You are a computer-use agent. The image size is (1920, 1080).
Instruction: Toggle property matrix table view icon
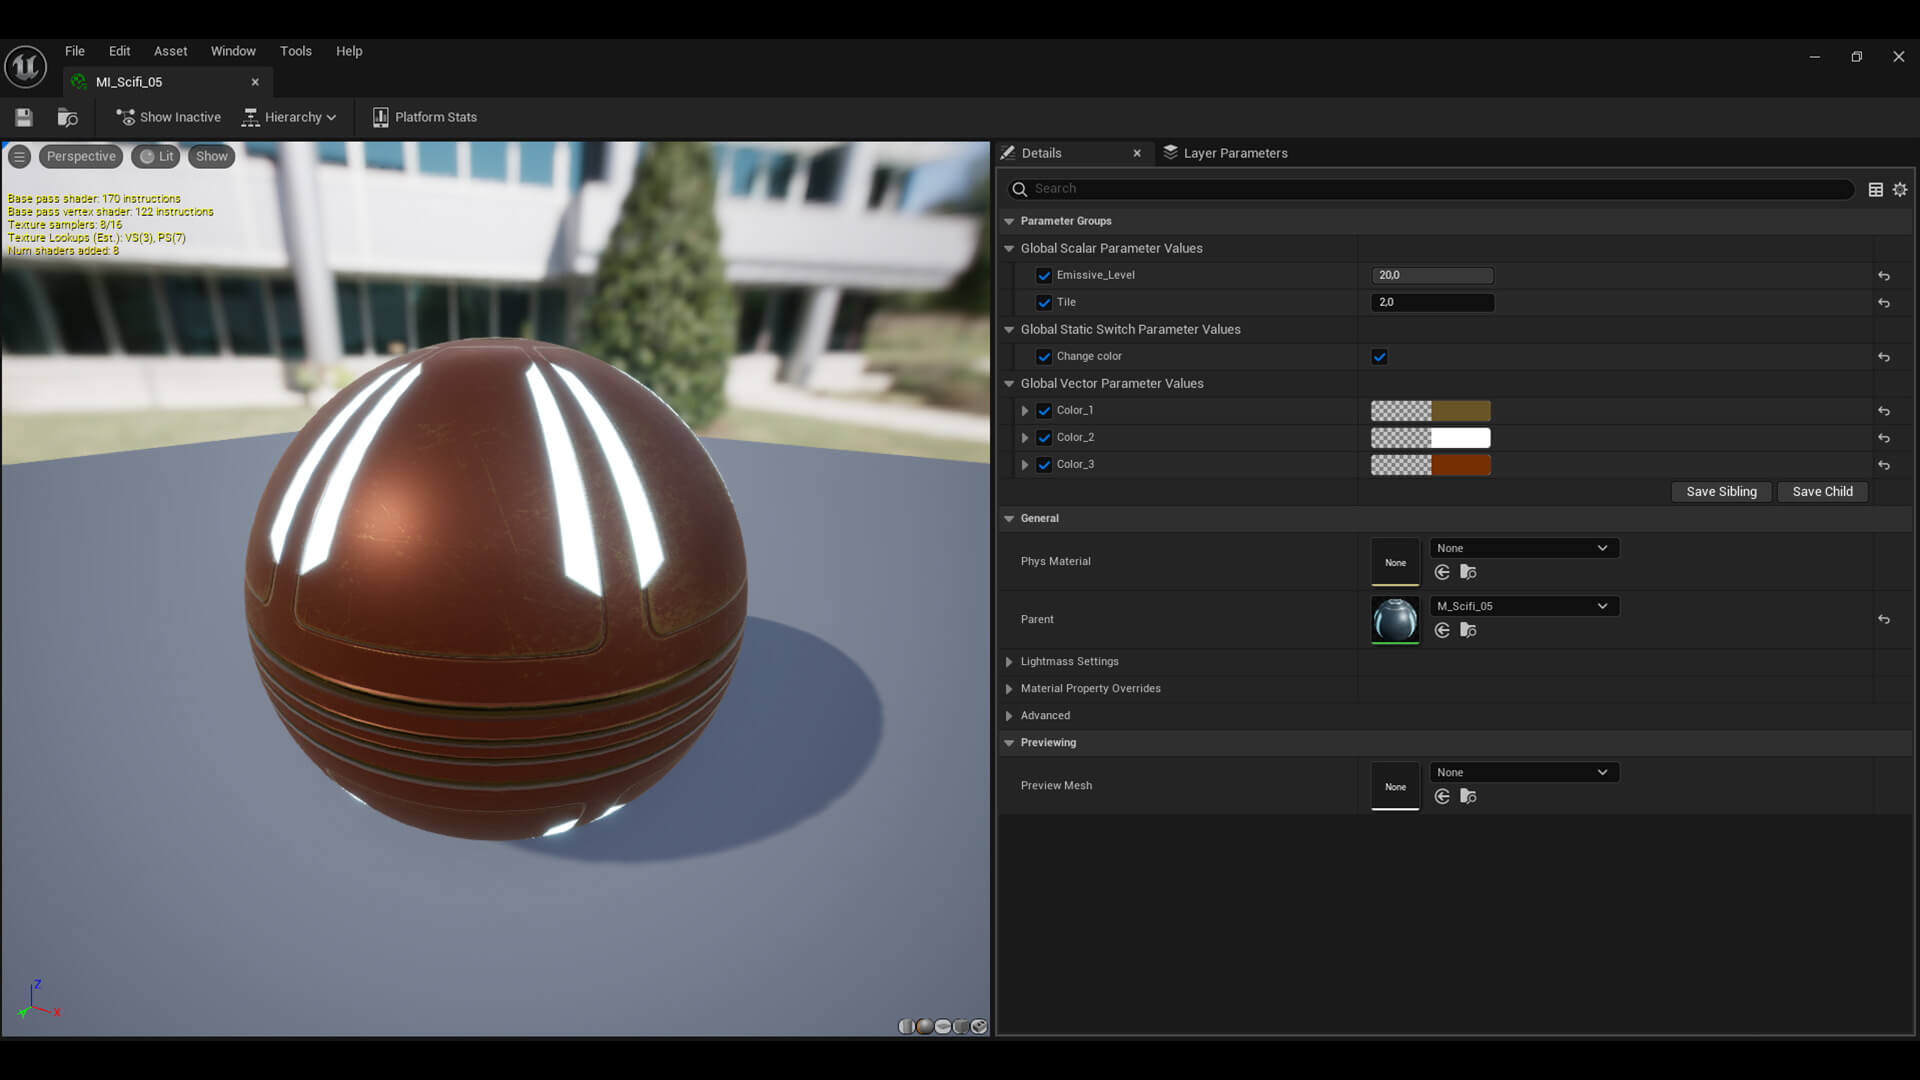point(1876,189)
